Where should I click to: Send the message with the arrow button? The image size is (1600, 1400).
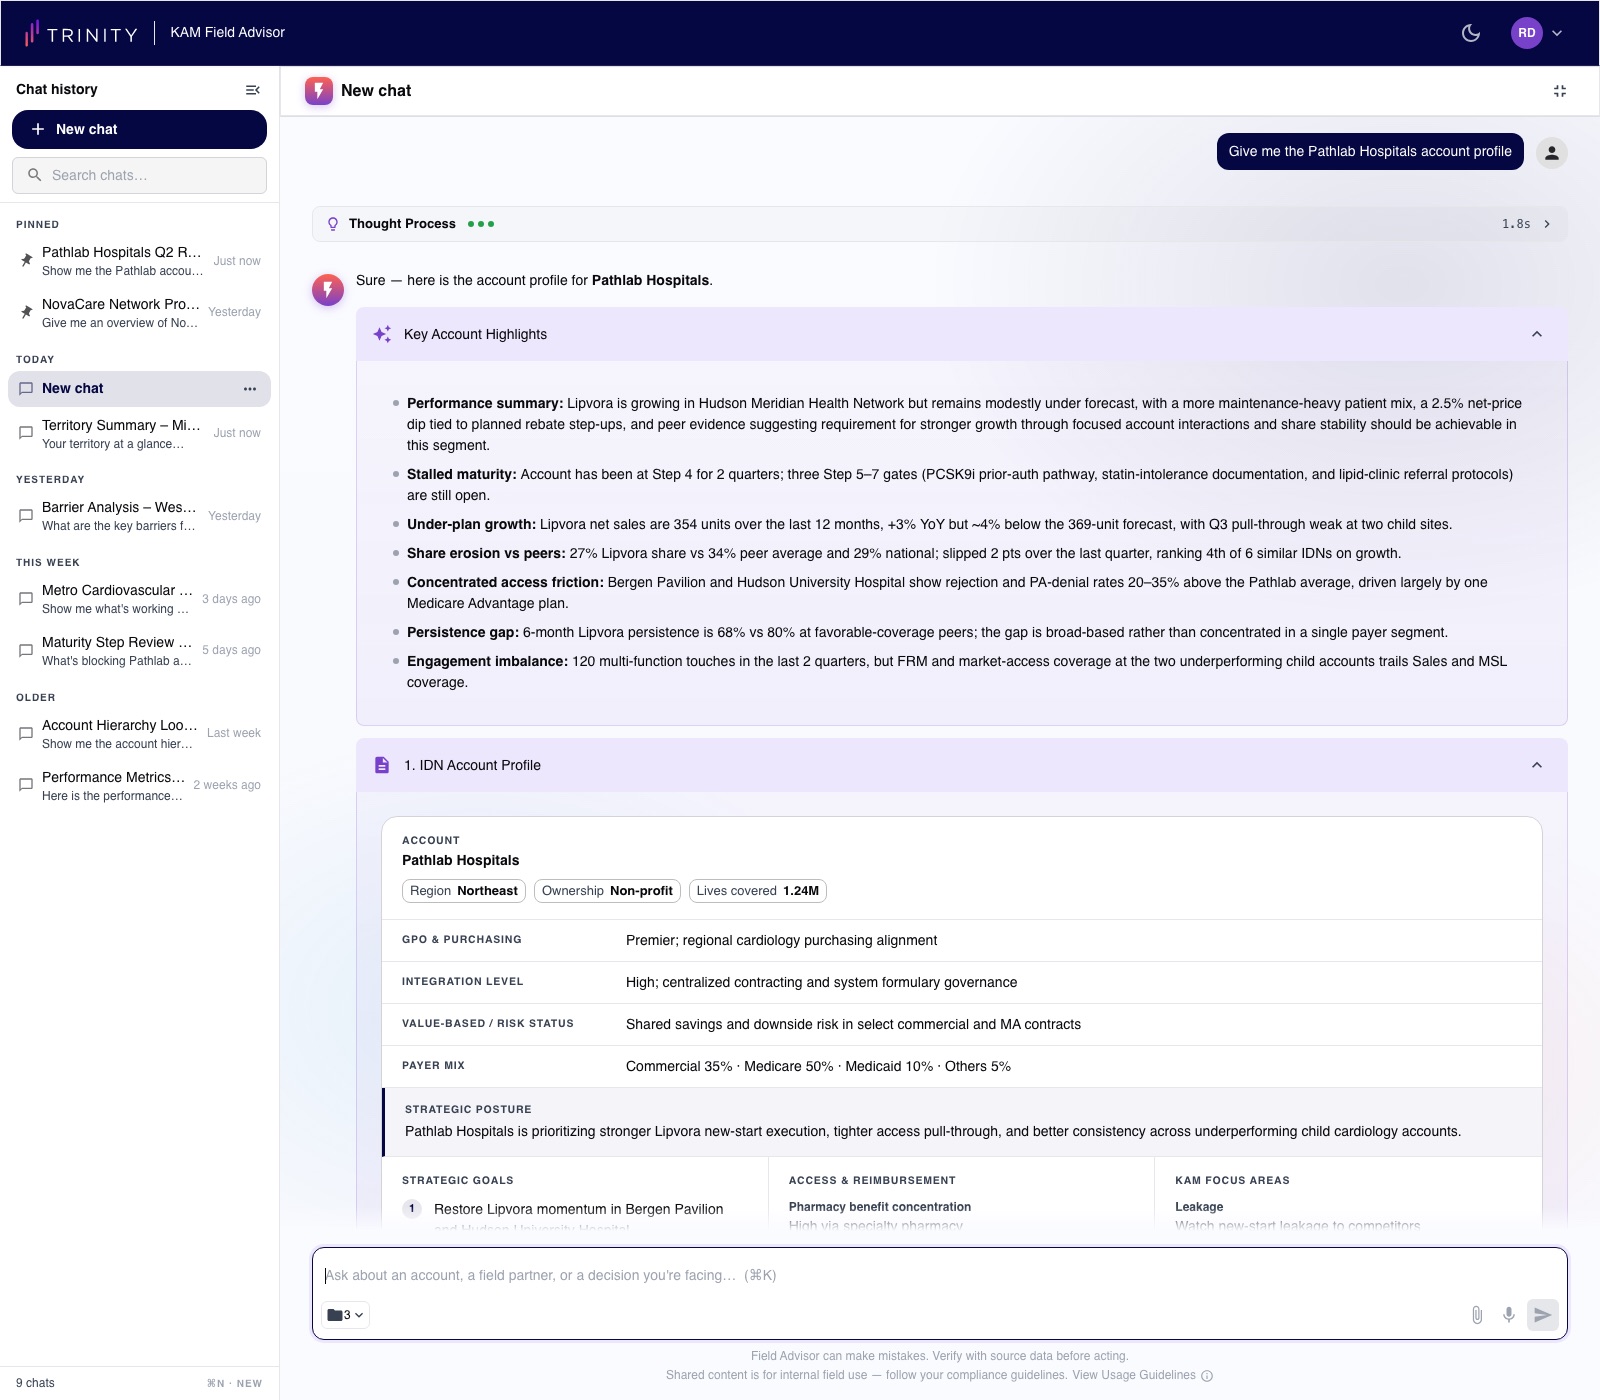tap(1543, 1315)
